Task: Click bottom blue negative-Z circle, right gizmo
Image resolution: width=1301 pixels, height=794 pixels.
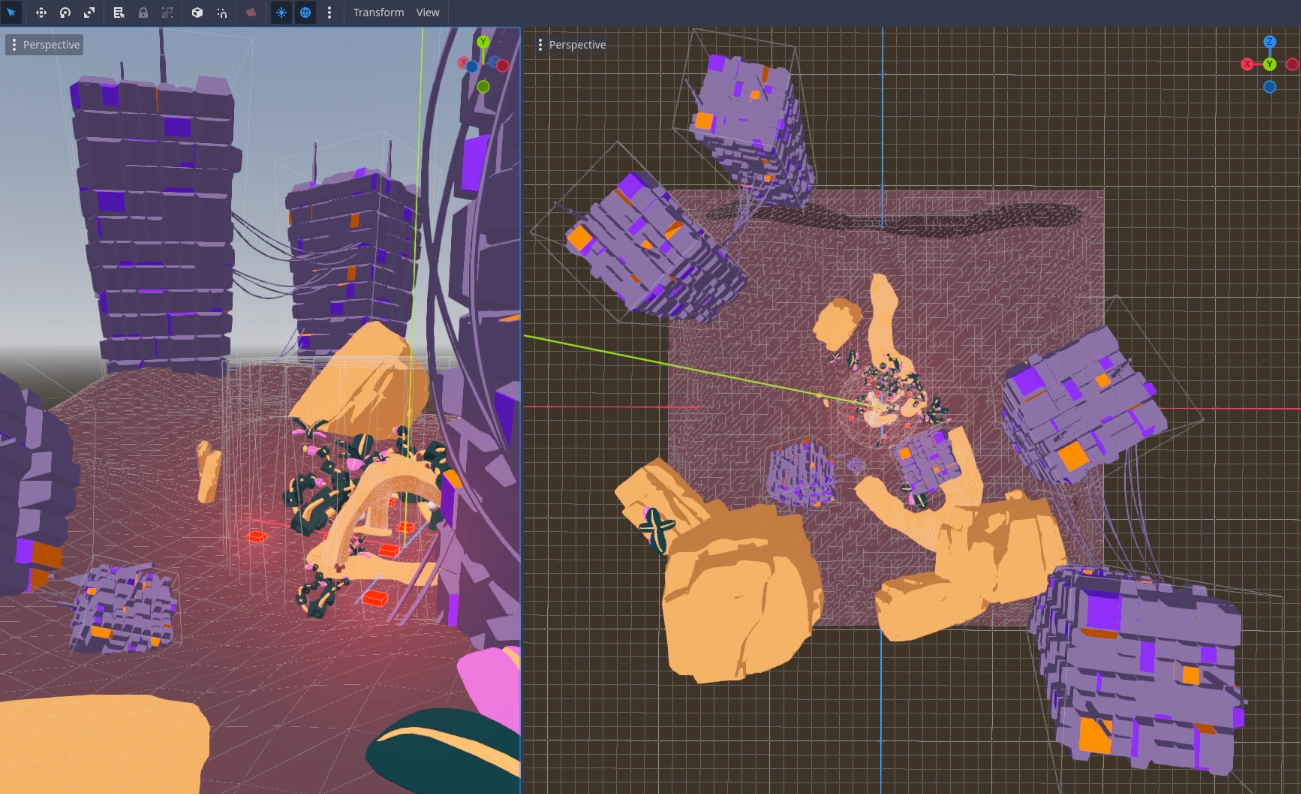Action: pos(1269,87)
